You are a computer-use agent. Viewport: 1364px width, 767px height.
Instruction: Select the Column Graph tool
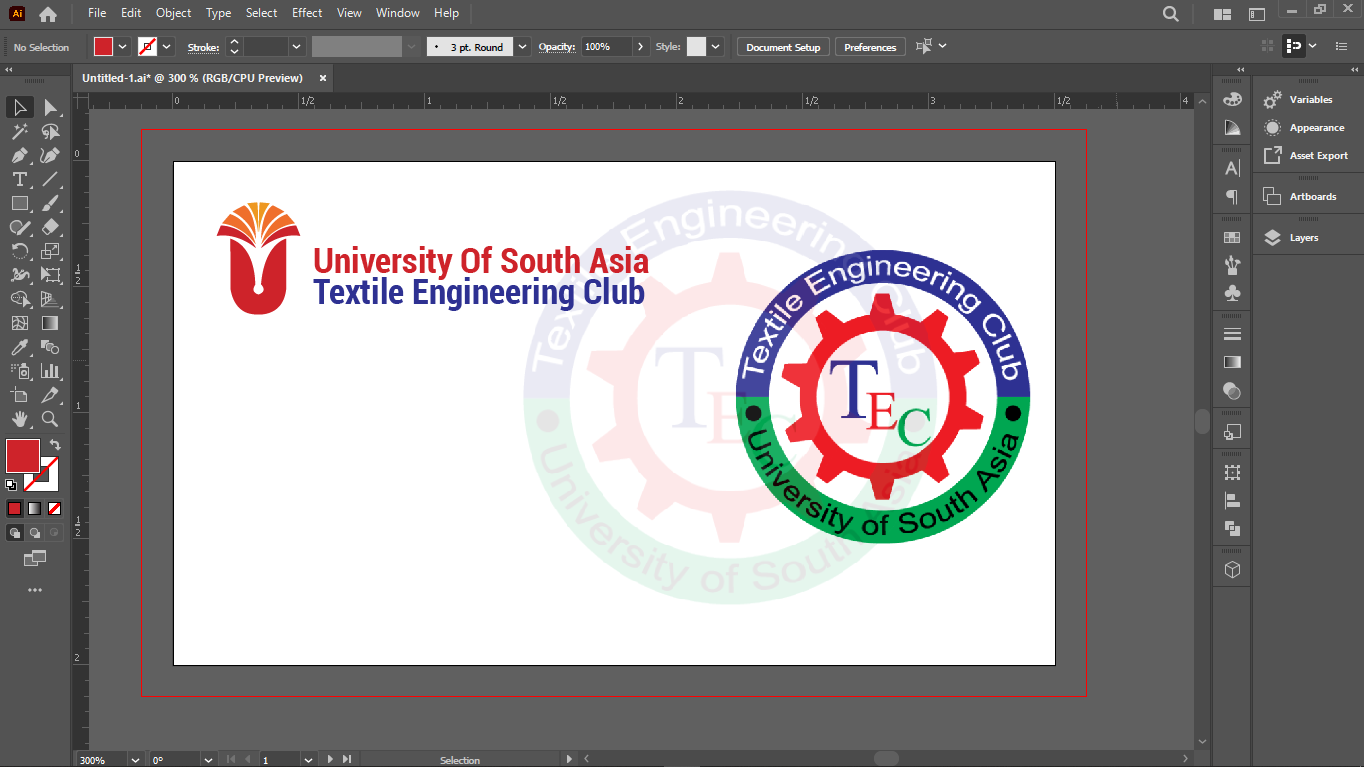tap(50, 371)
